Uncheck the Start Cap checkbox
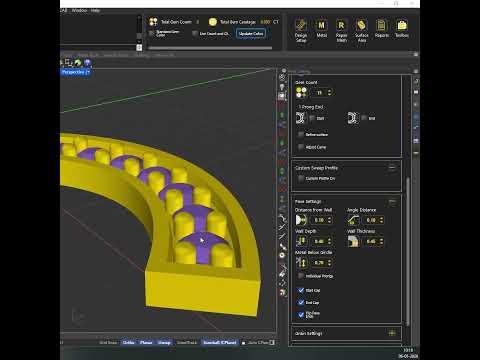 [301, 290]
